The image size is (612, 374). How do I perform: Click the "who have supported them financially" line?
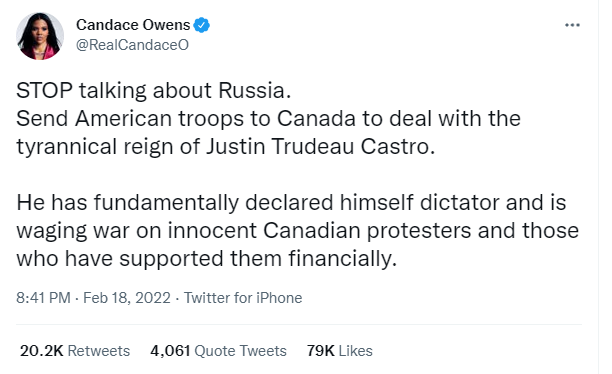tap(206, 259)
